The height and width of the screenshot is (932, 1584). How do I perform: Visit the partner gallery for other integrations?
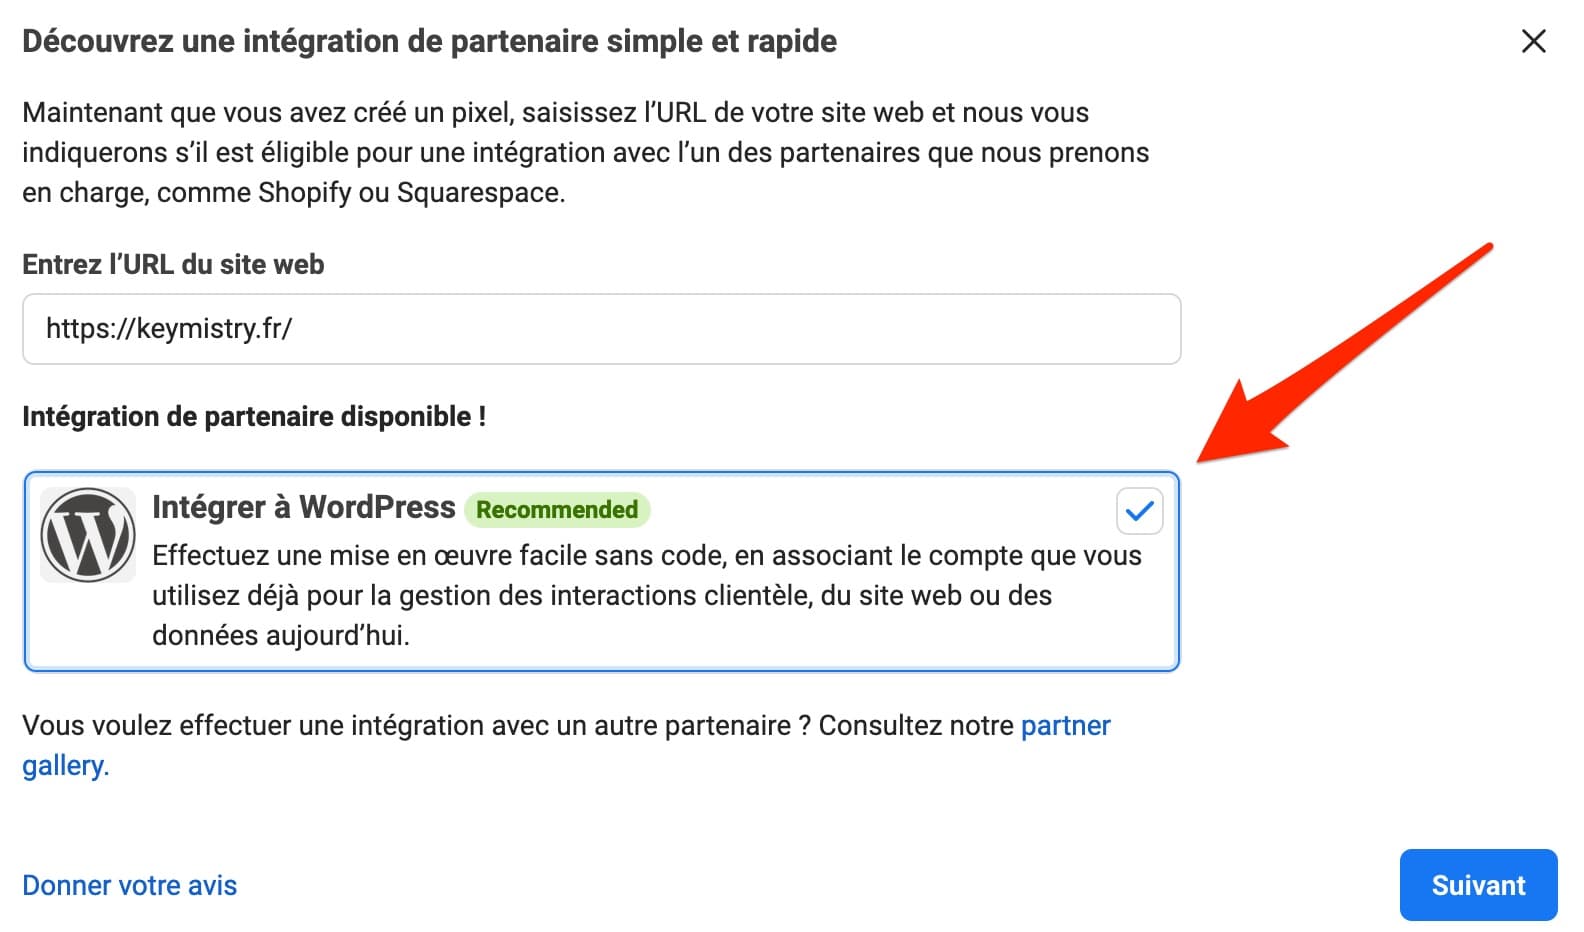point(1063,726)
